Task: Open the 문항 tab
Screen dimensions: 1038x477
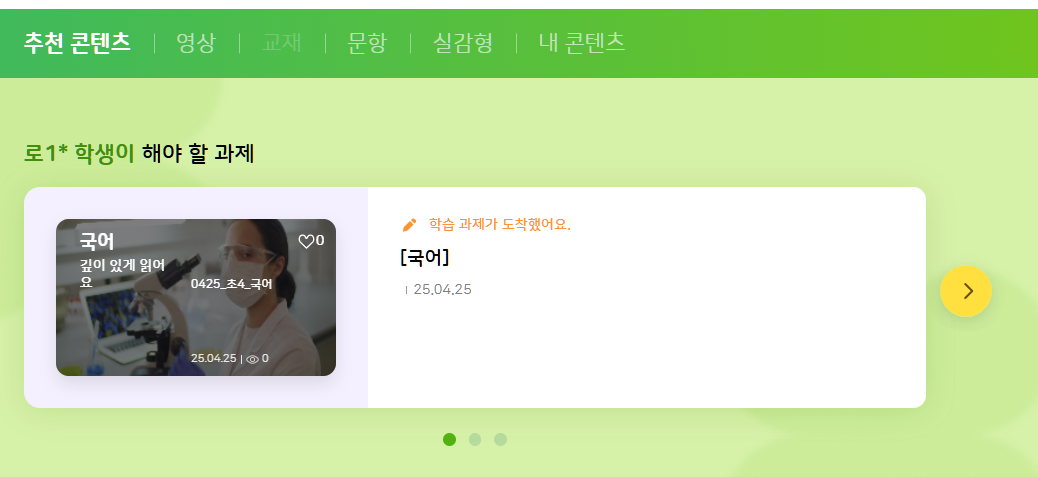Action: coord(367,43)
